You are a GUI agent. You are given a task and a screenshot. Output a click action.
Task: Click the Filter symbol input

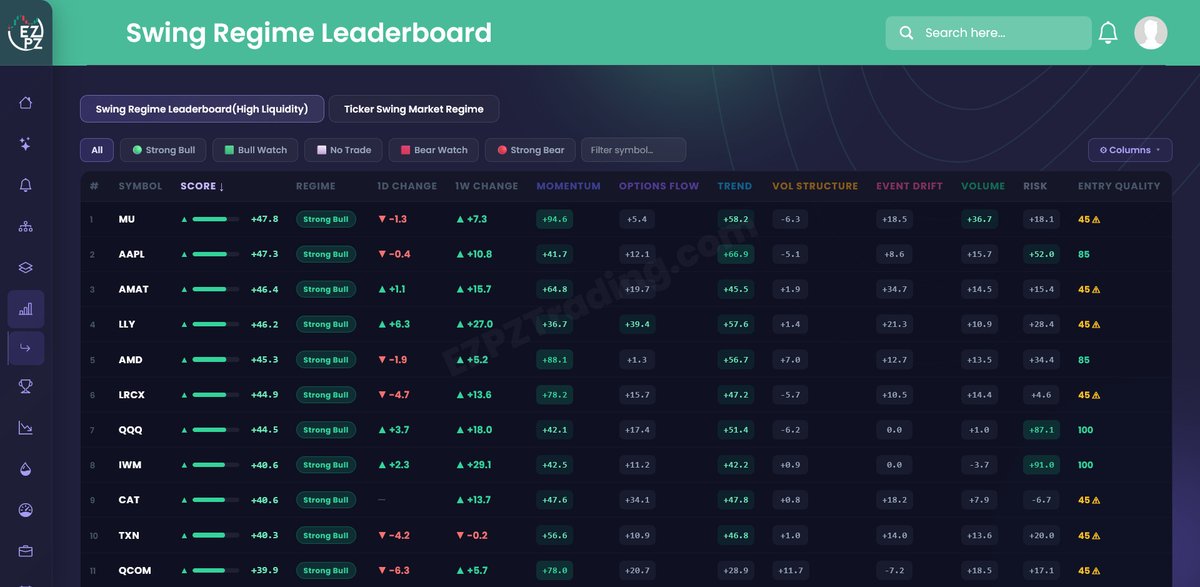click(634, 150)
